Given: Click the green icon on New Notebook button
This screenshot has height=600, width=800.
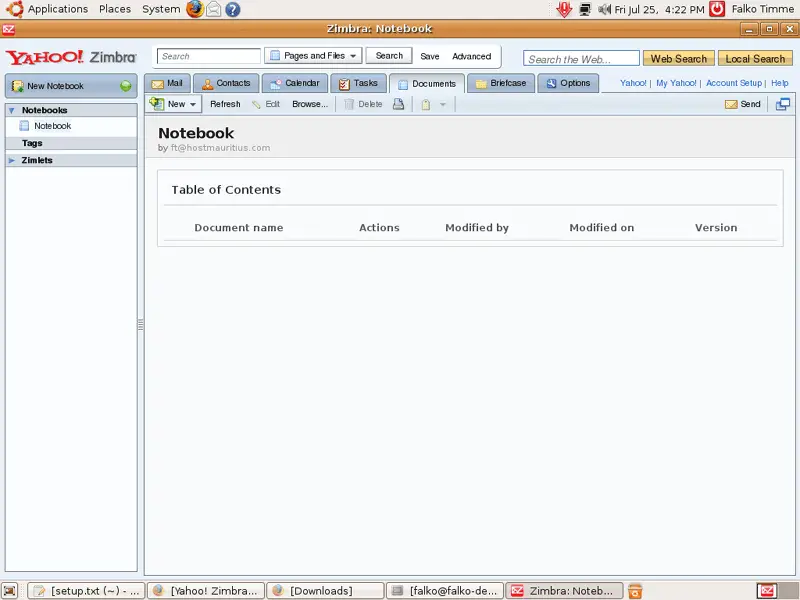Looking at the screenshot, I should tap(126, 86).
